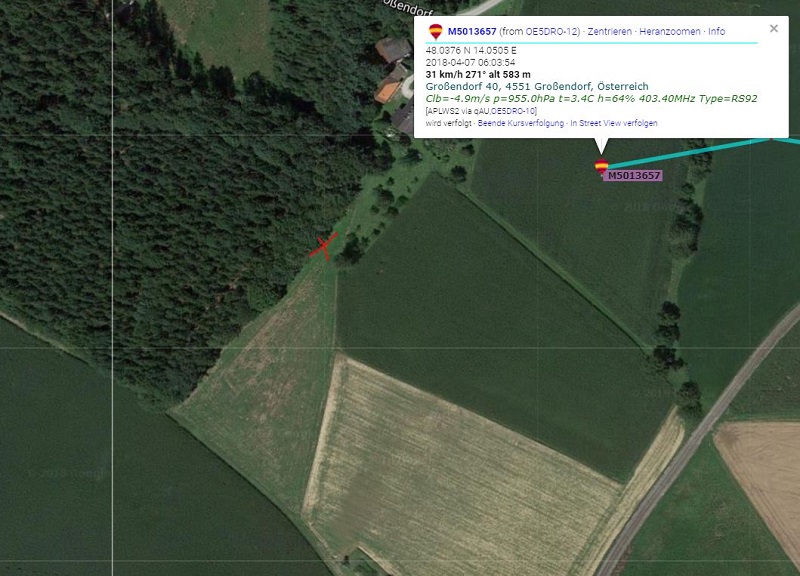Click the 2018-04-07 06:03:54 timestamp
The image size is (800, 576).
(470, 63)
